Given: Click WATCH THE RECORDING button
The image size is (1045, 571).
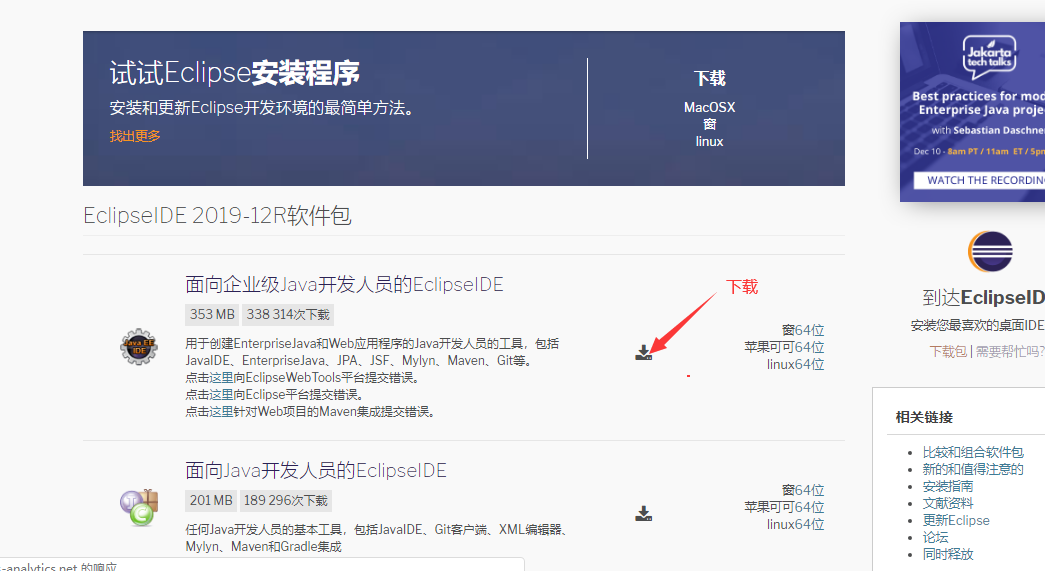Looking at the screenshot, I should pyautogui.click(x=979, y=180).
